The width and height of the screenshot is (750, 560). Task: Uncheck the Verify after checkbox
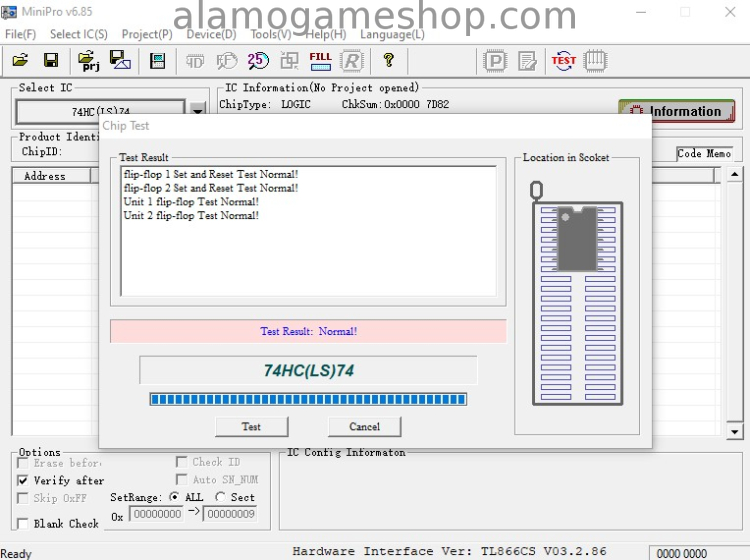click(23, 480)
